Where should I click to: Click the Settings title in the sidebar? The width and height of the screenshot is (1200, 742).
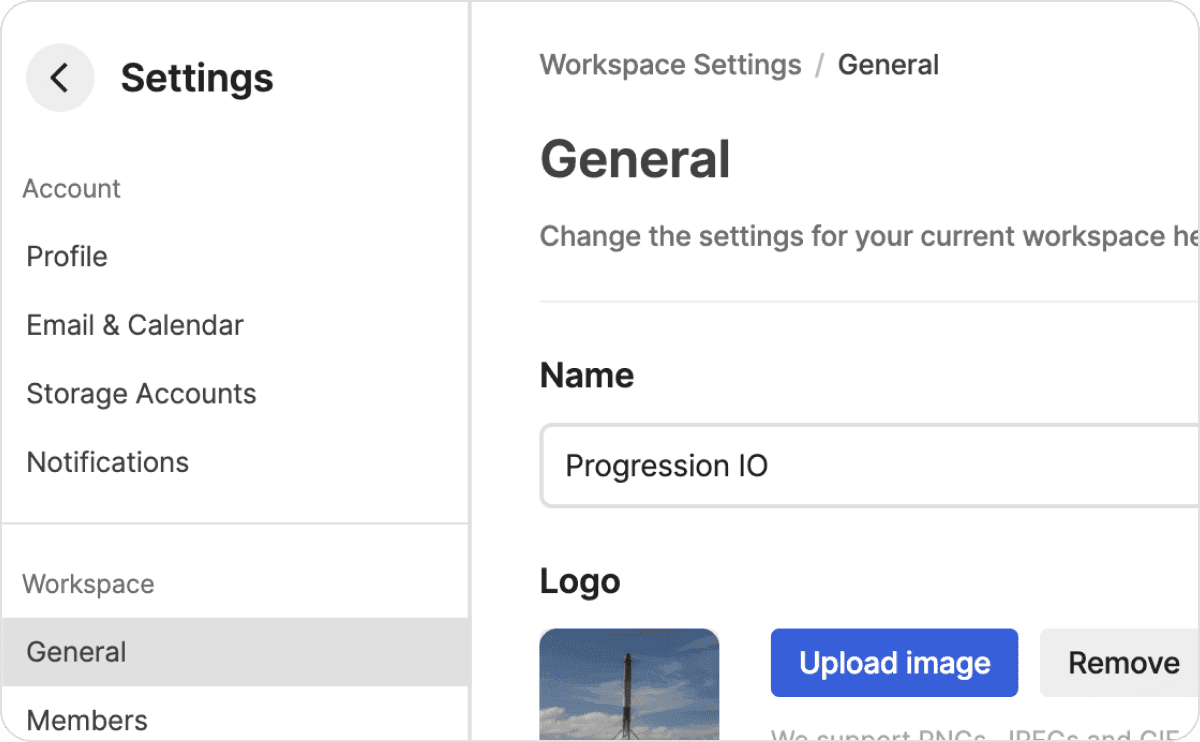point(197,78)
